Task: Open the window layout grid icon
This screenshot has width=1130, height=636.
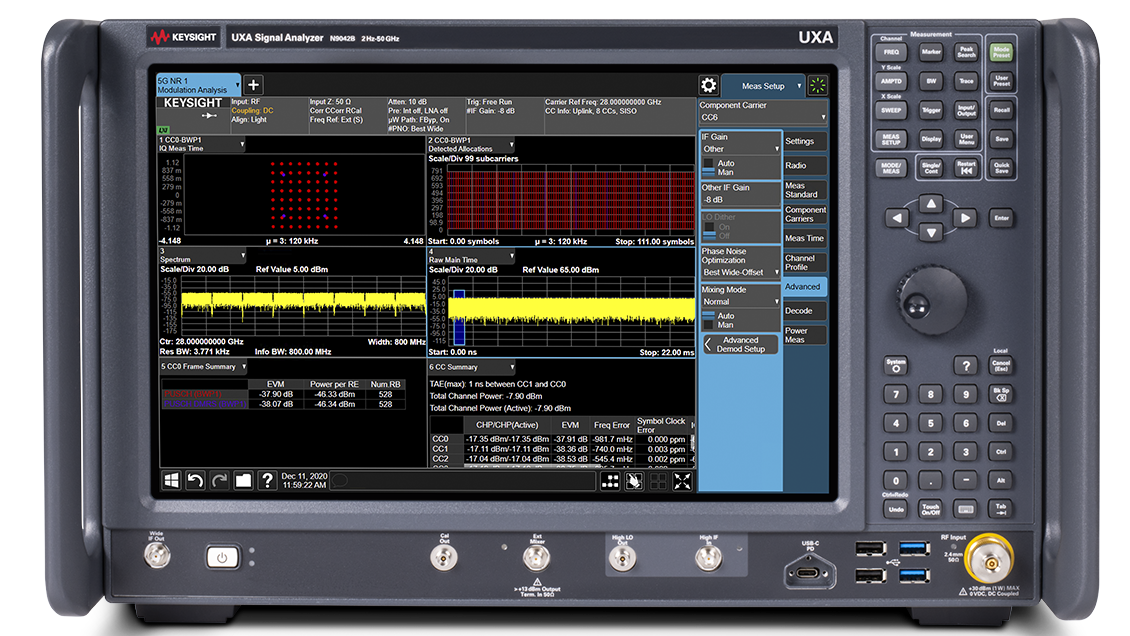Action: (610, 481)
